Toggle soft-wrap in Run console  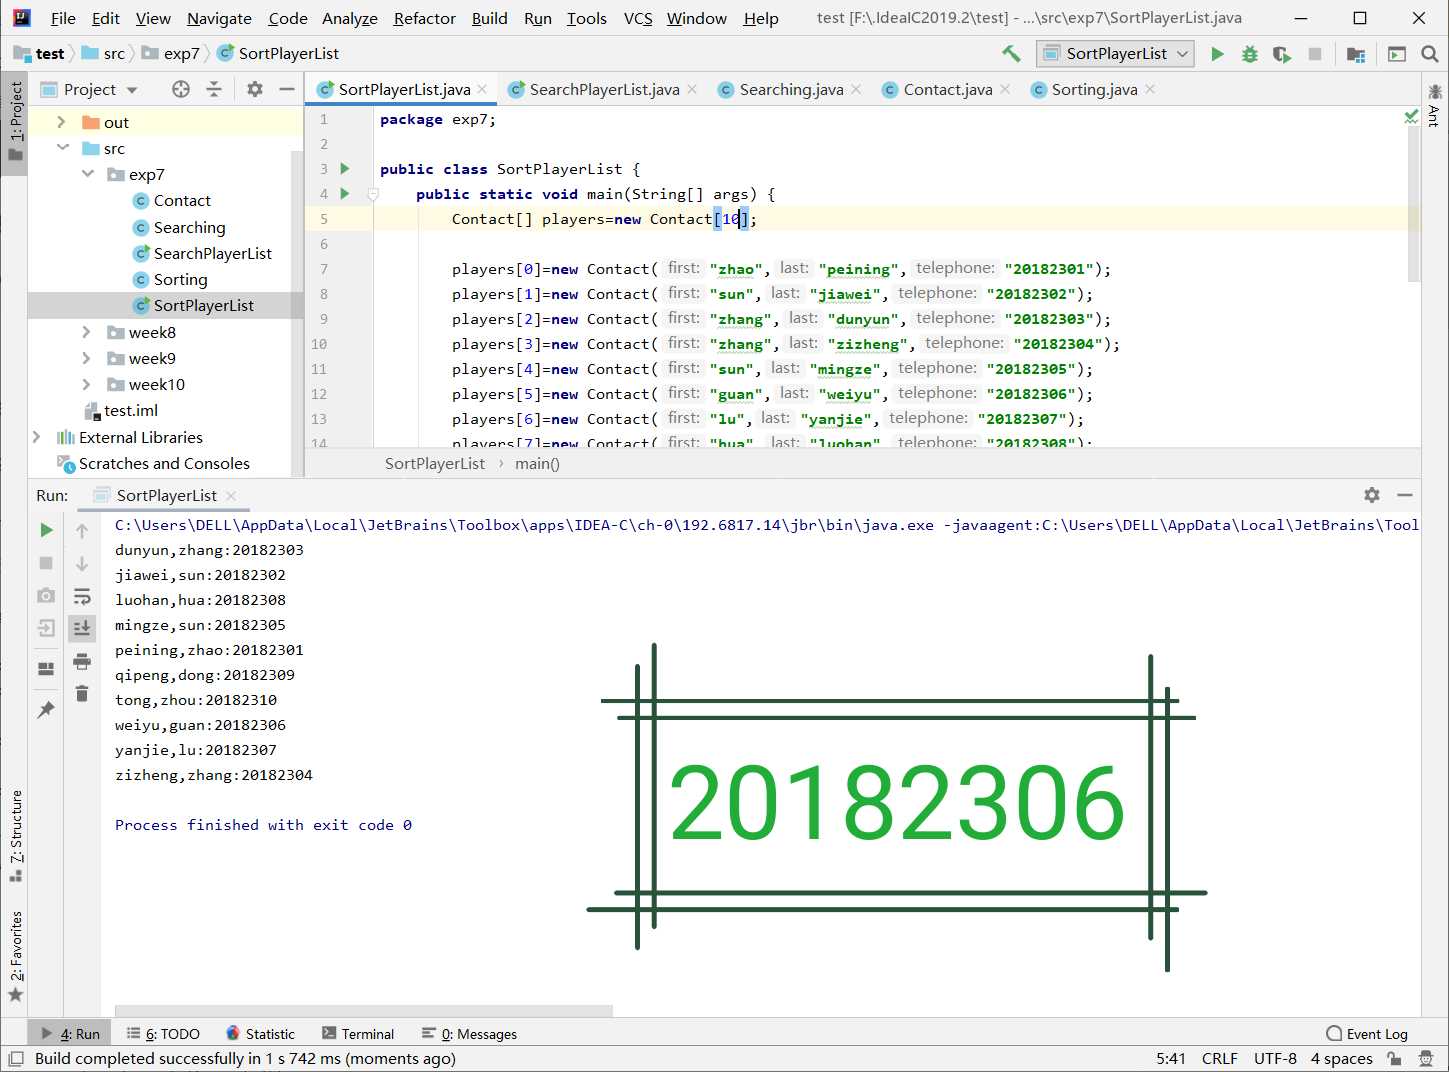pos(82,596)
